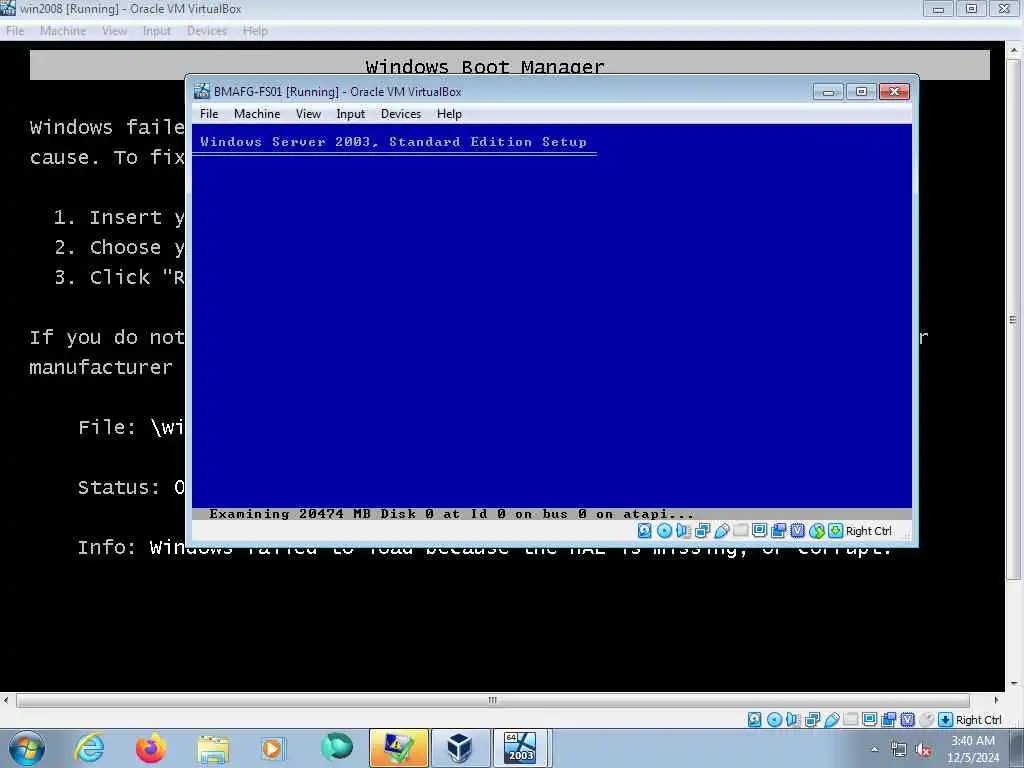Open View menu in win2008 window
Image resolution: width=1024 pixels, height=768 pixels.
click(x=114, y=31)
